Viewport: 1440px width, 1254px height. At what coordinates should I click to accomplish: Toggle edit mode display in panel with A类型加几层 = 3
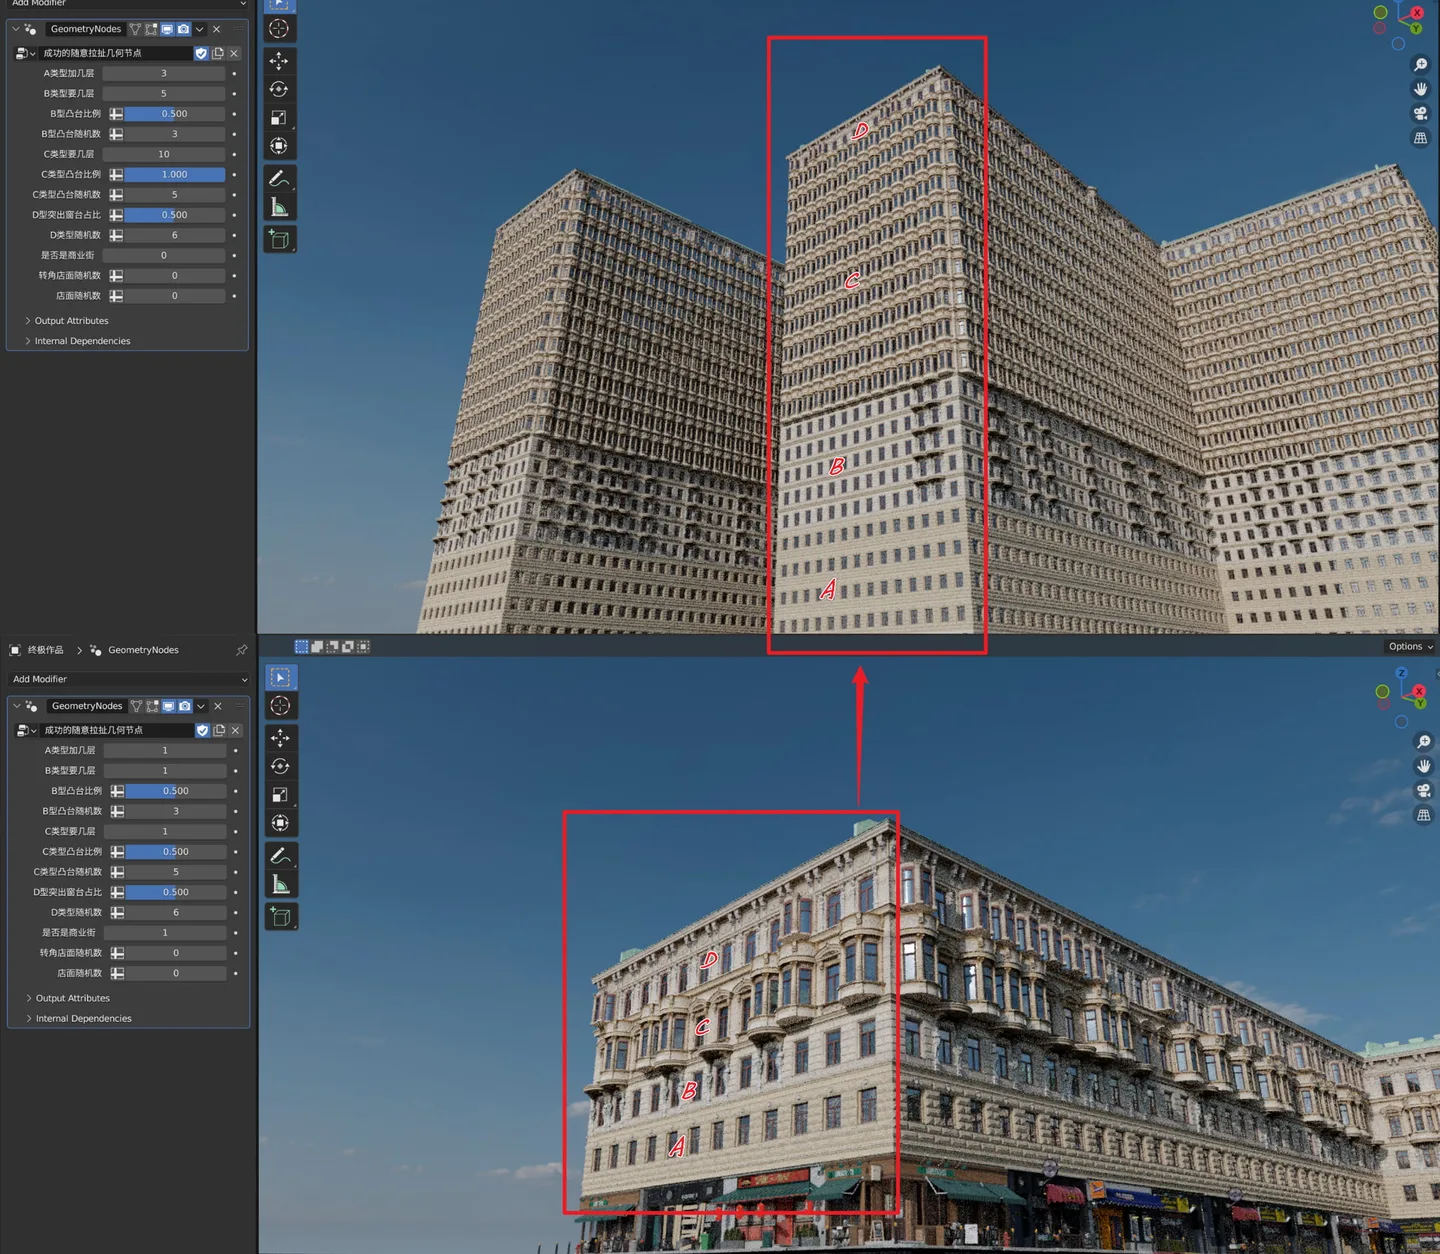151,29
